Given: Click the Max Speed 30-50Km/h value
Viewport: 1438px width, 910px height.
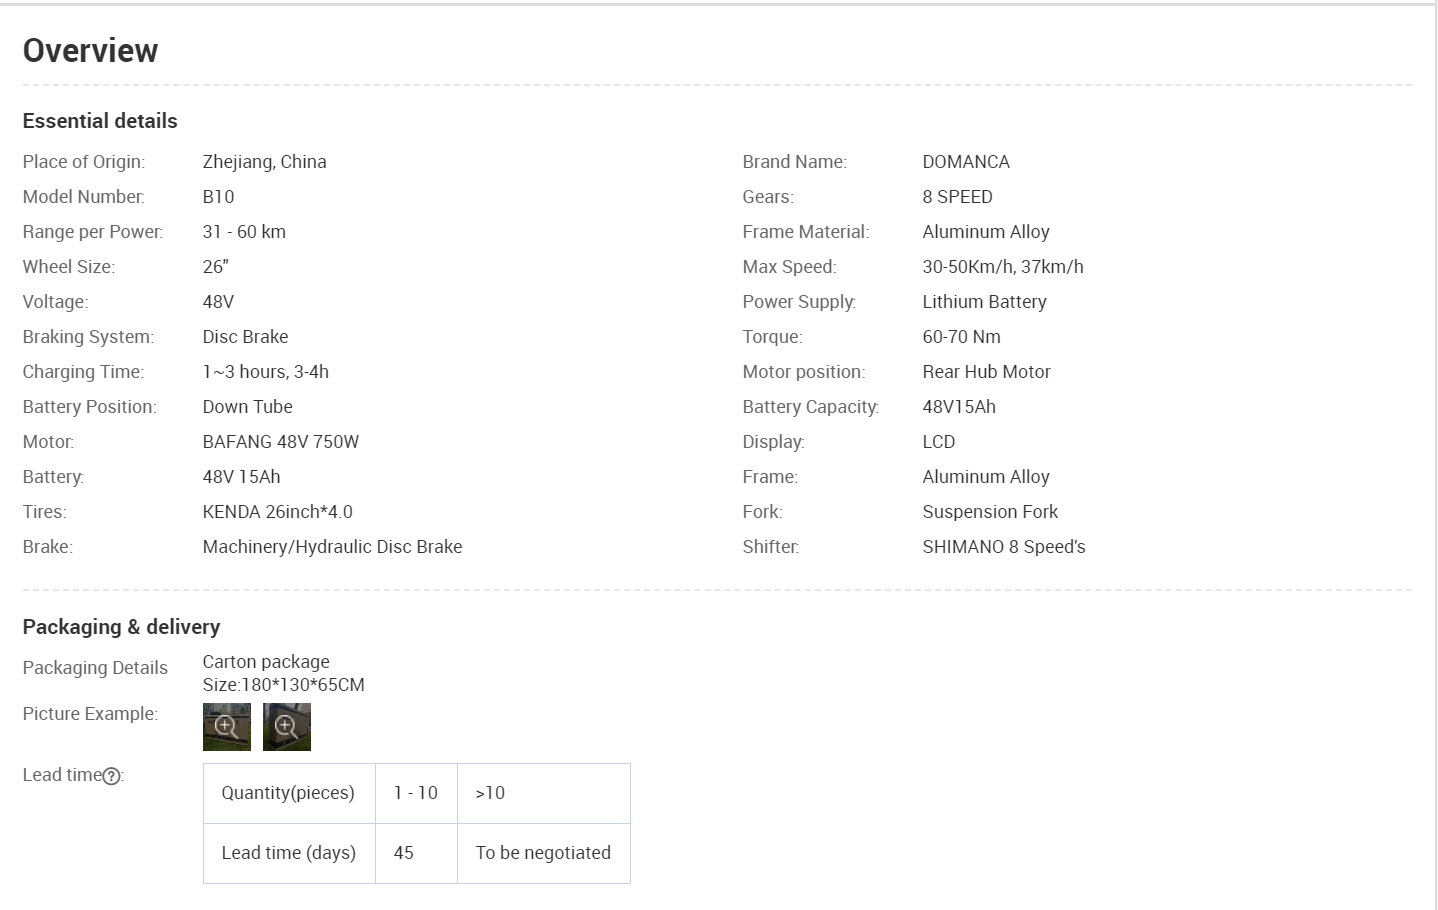Looking at the screenshot, I should pyautogui.click(x=1002, y=267).
